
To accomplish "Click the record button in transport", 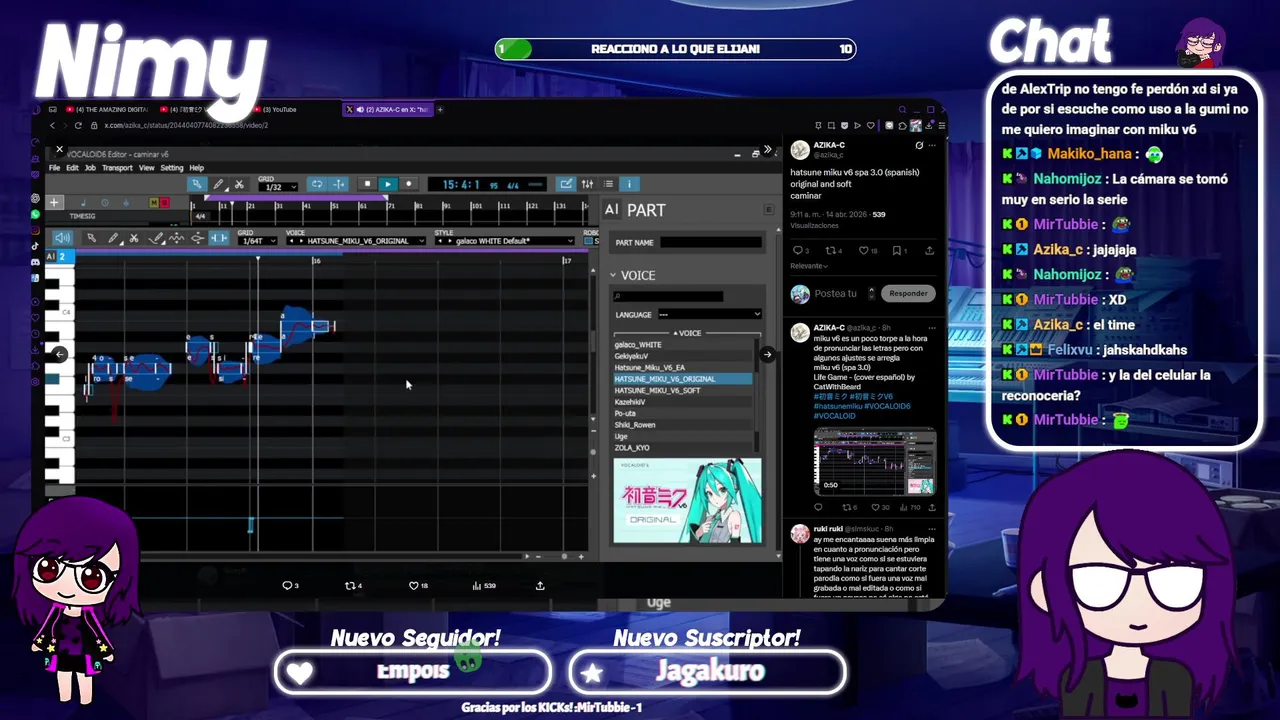I will click(408, 184).
